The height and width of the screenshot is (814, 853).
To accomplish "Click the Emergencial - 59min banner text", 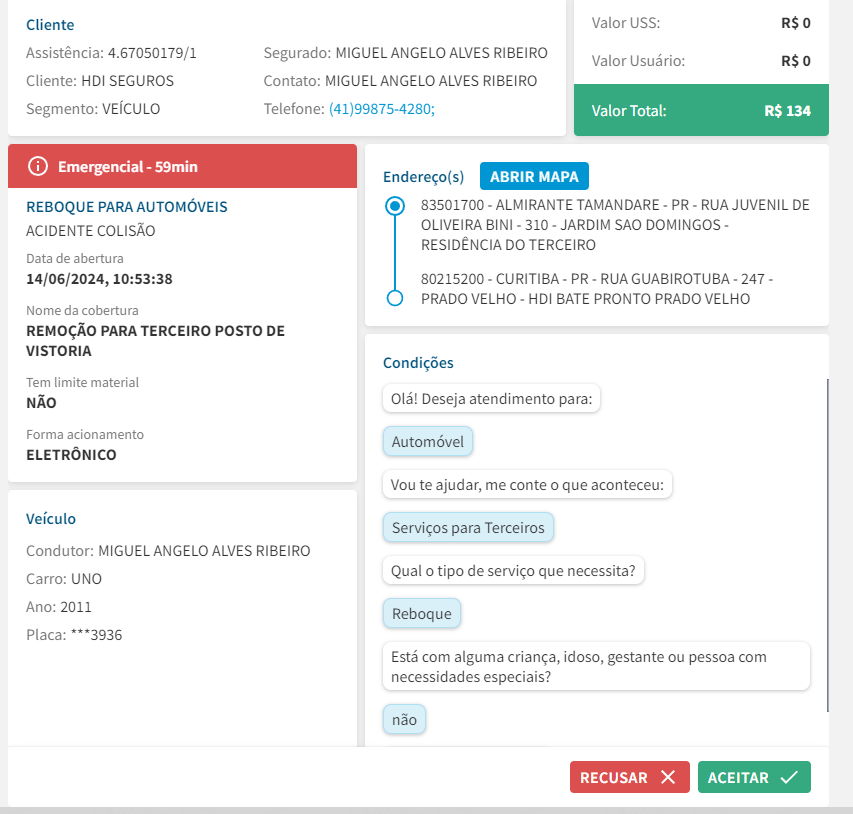I will tap(128, 166).
